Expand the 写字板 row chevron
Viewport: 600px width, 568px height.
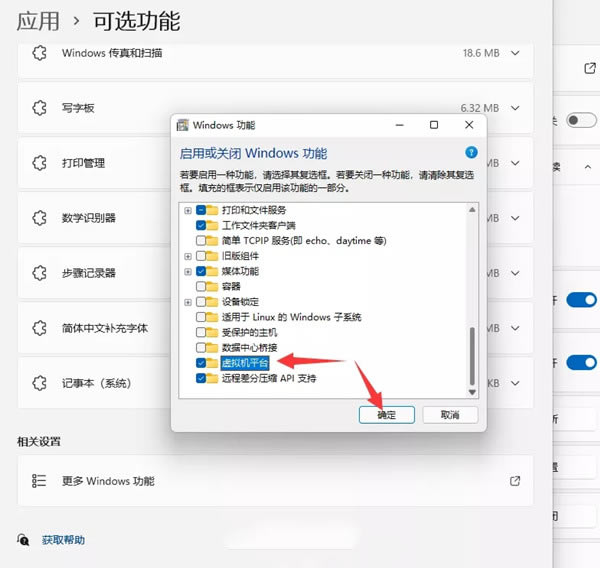point(515,108)
